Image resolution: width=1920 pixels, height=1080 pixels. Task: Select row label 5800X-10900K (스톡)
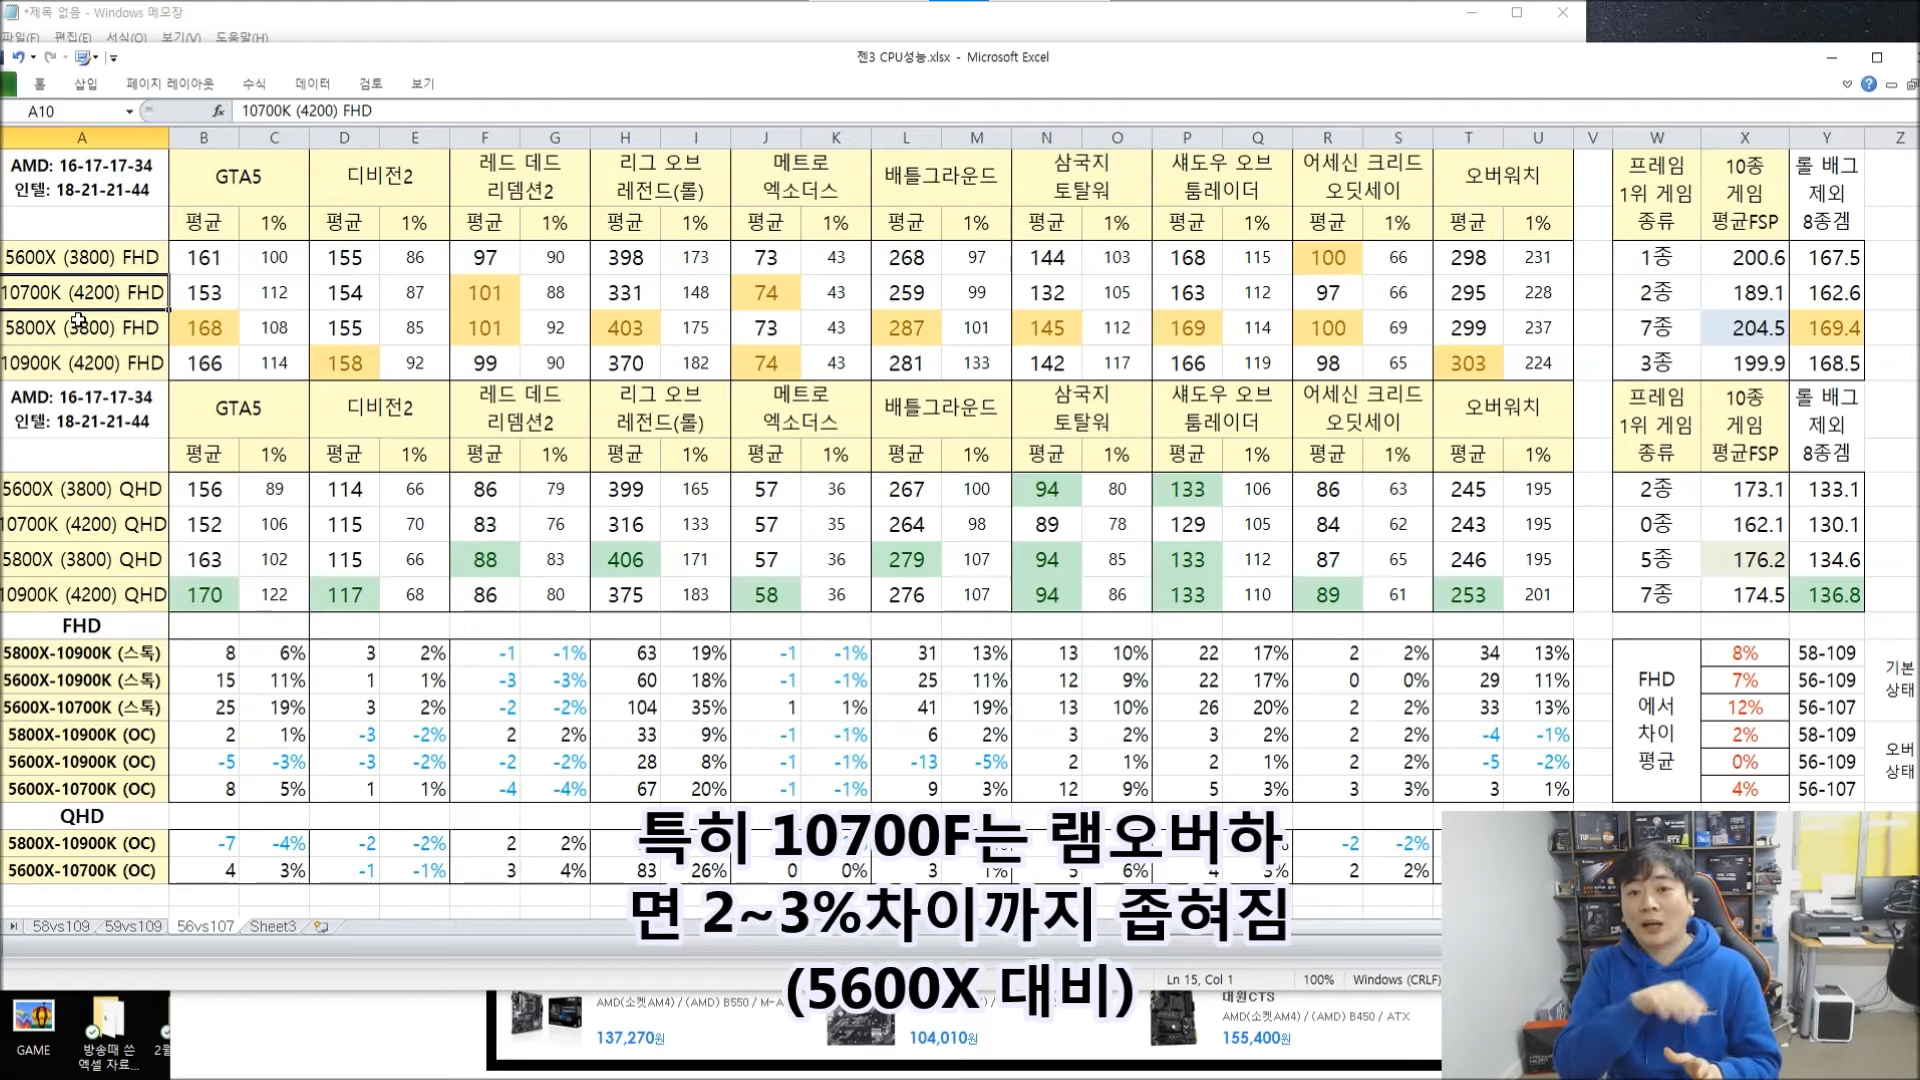click(x=83, y=653)
